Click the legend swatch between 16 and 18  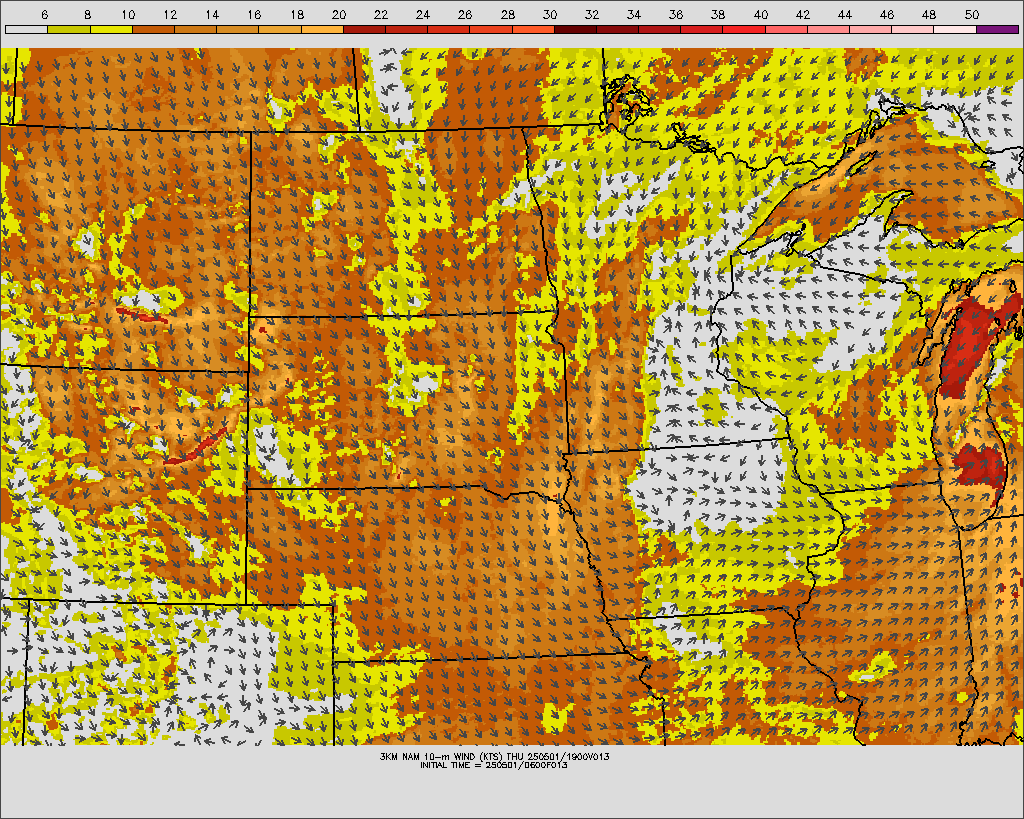(280, 29)
